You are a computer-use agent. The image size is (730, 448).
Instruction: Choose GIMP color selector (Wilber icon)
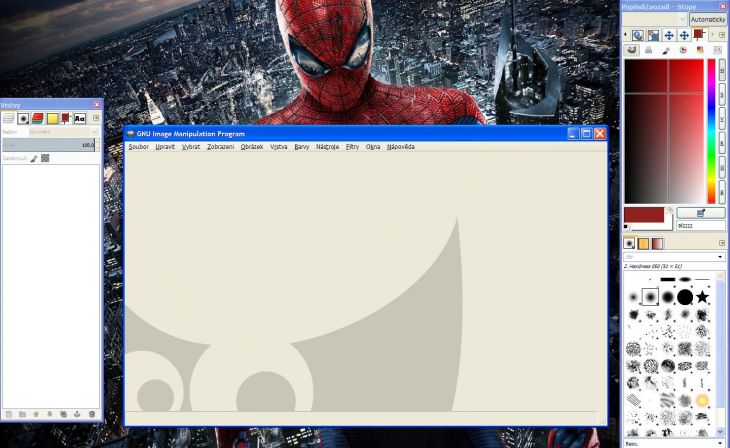click(632, 50)
